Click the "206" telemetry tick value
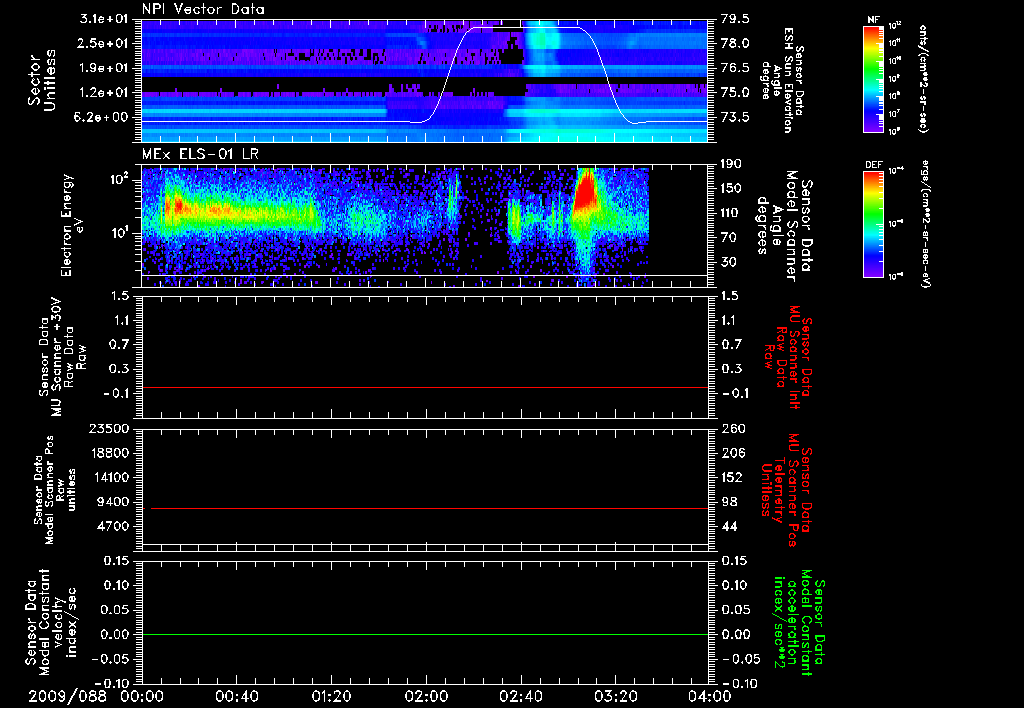 point(732,453)
